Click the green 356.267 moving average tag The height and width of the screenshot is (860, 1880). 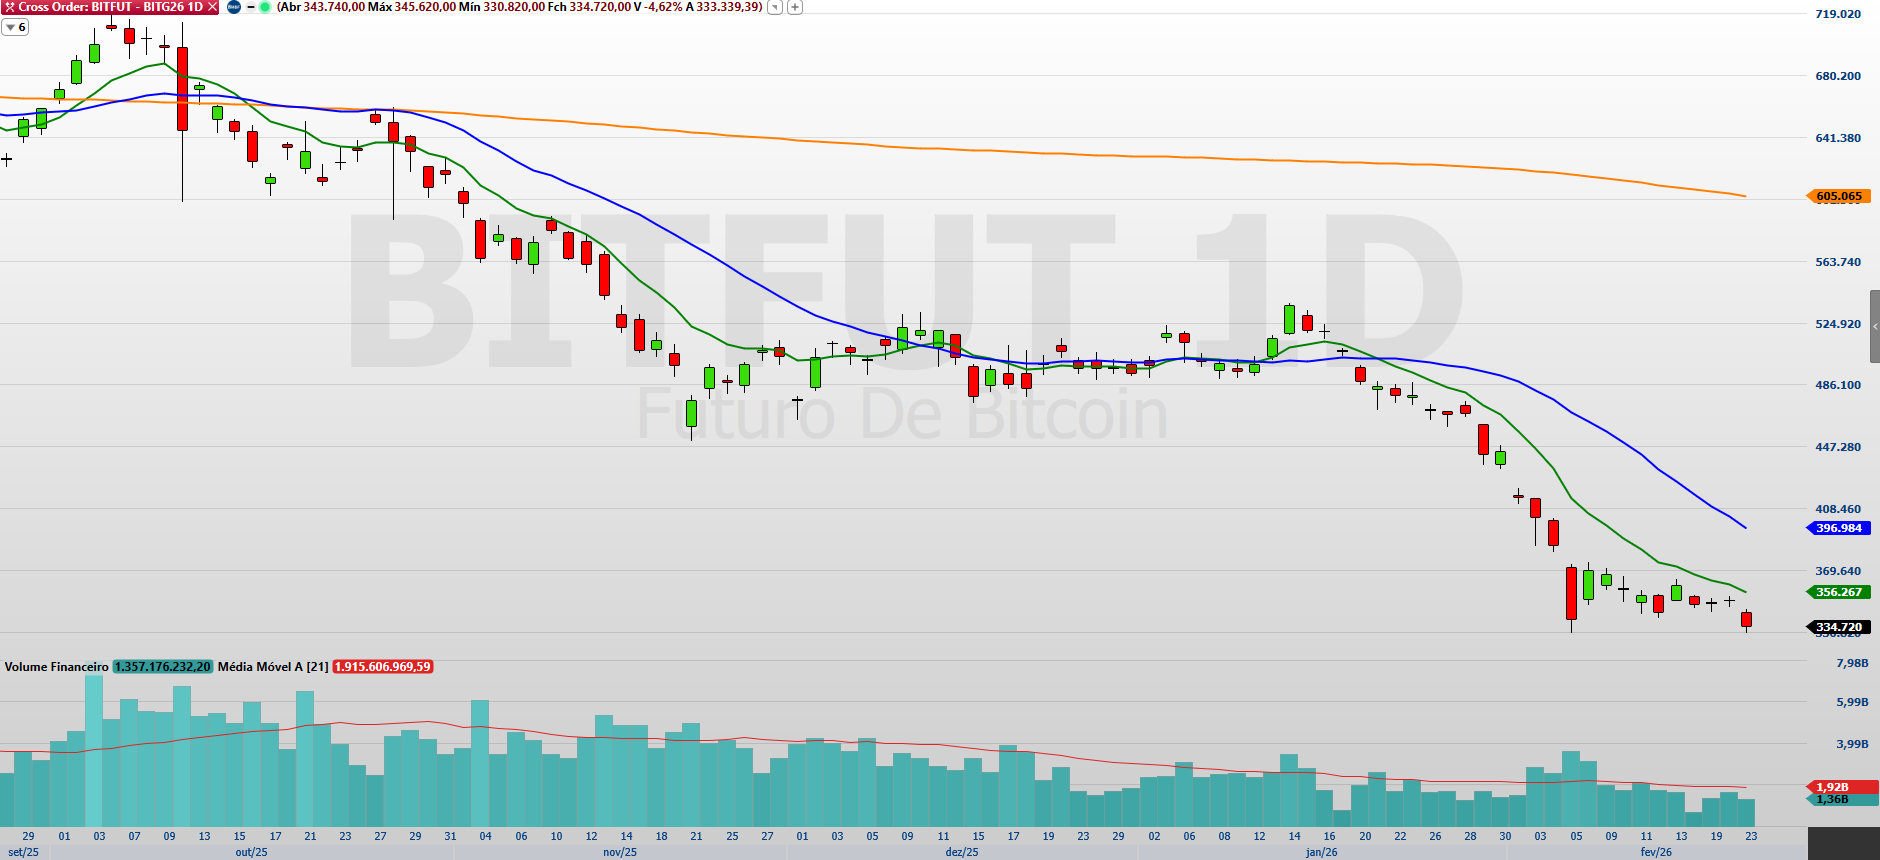(x=1839, y=592)
